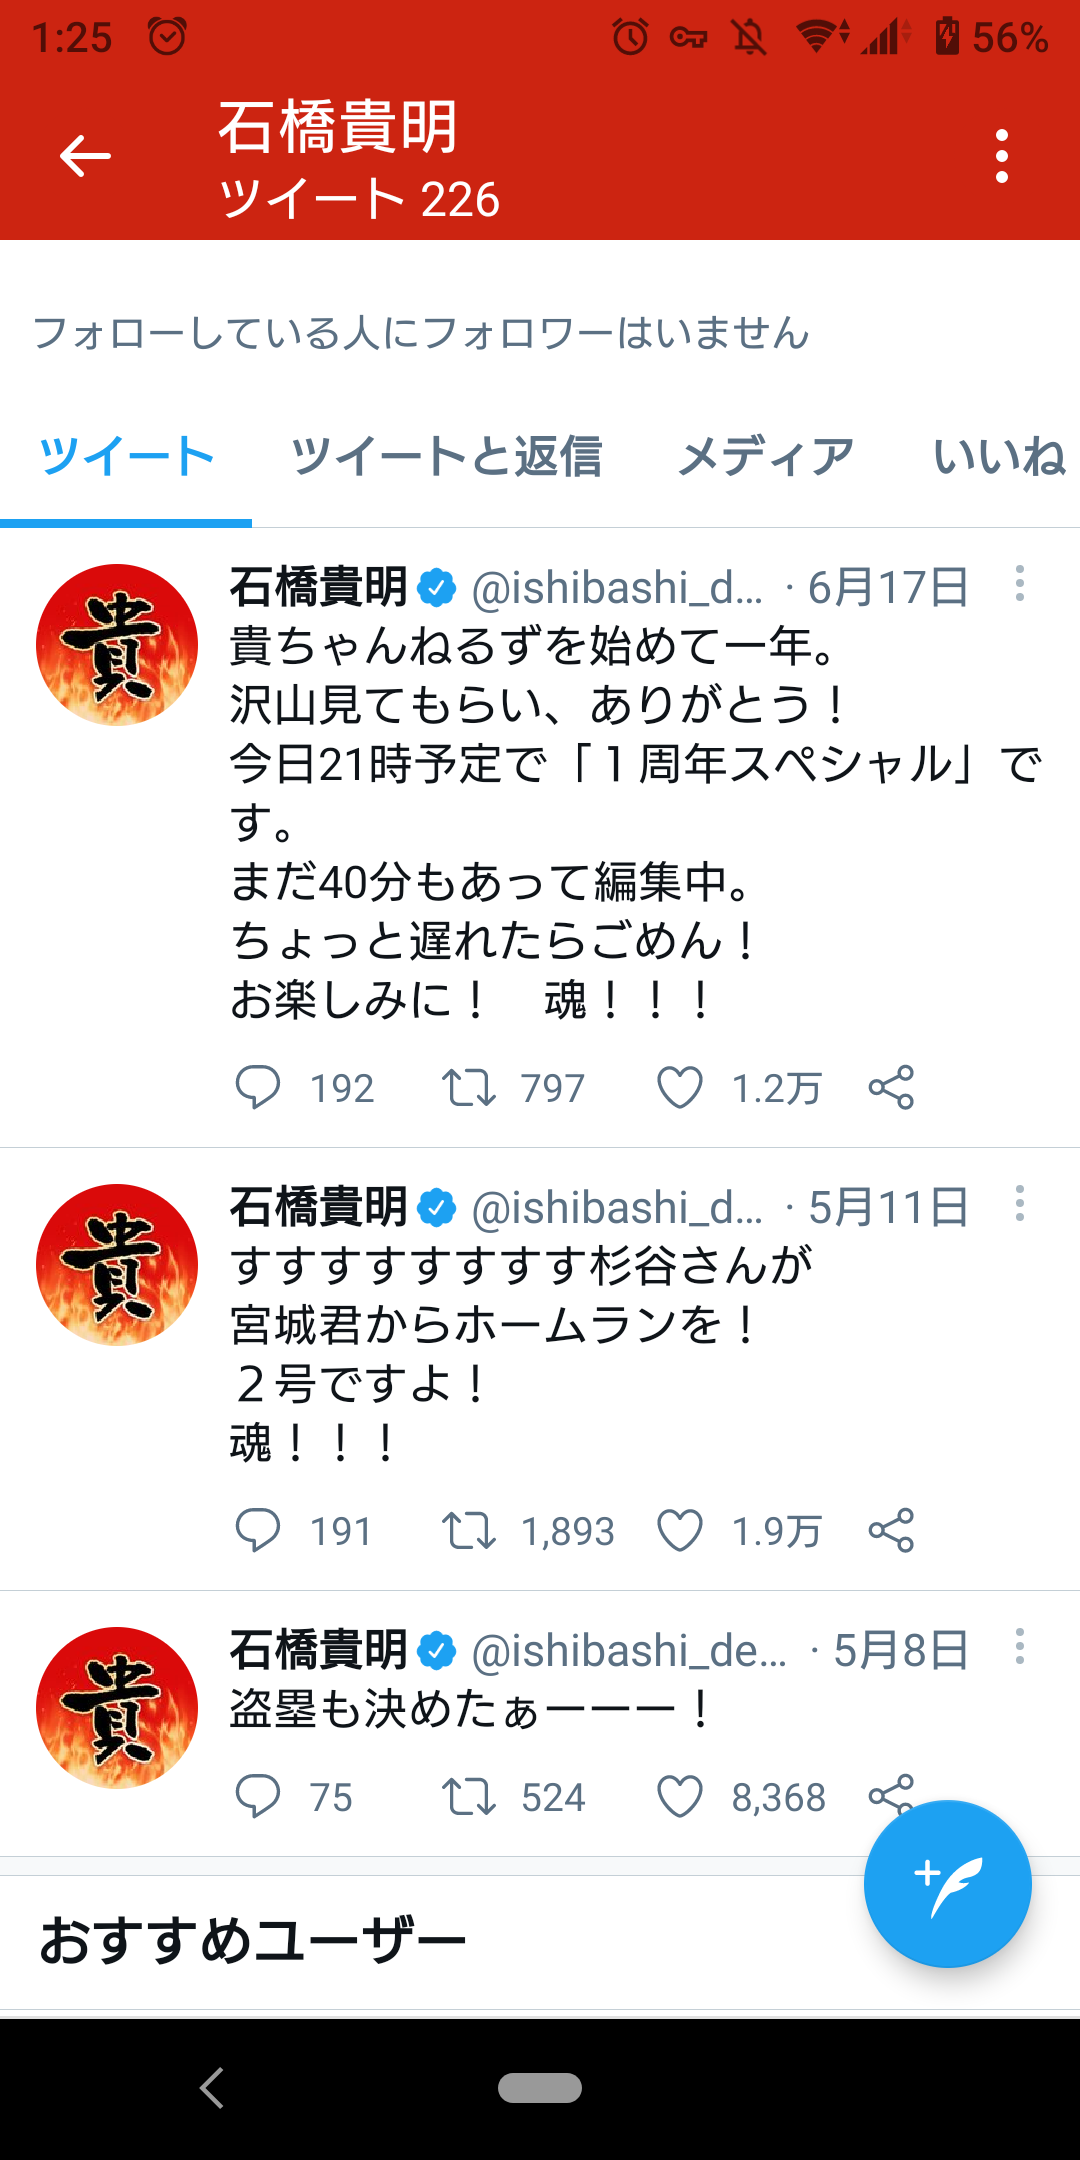Share the June 17 tweet
1080x2160 pixels.
pos(891,1087)
